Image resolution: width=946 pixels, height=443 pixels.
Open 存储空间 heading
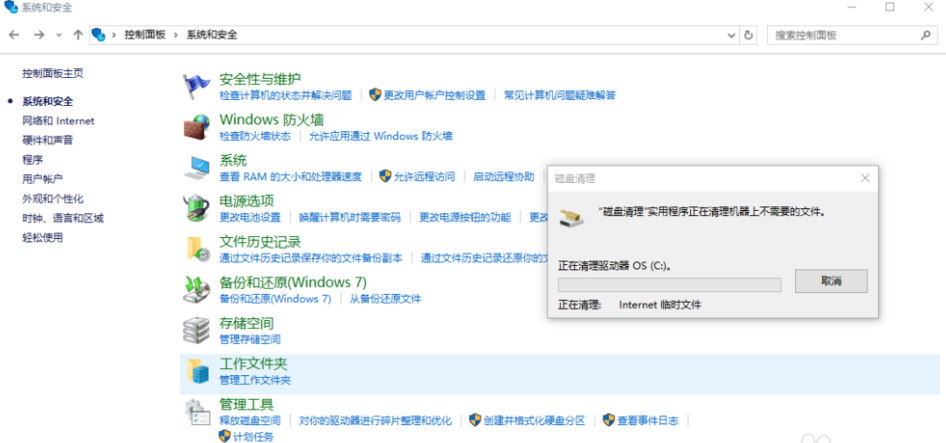(x=247, y=323)
